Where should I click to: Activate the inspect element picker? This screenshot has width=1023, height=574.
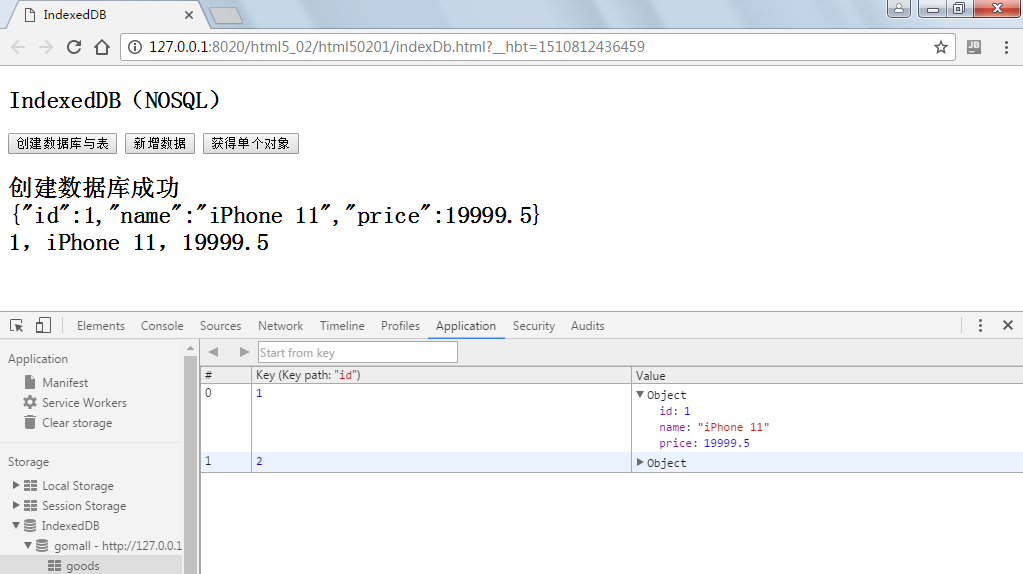[17, 325]
